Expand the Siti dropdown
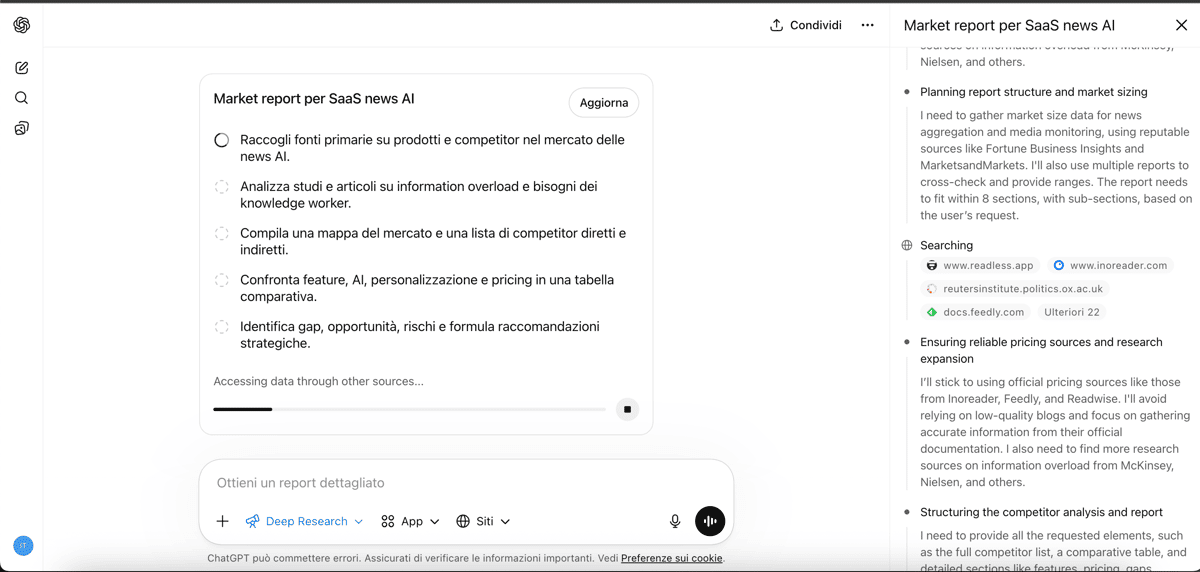1200x572 pixels. [483, 521]
